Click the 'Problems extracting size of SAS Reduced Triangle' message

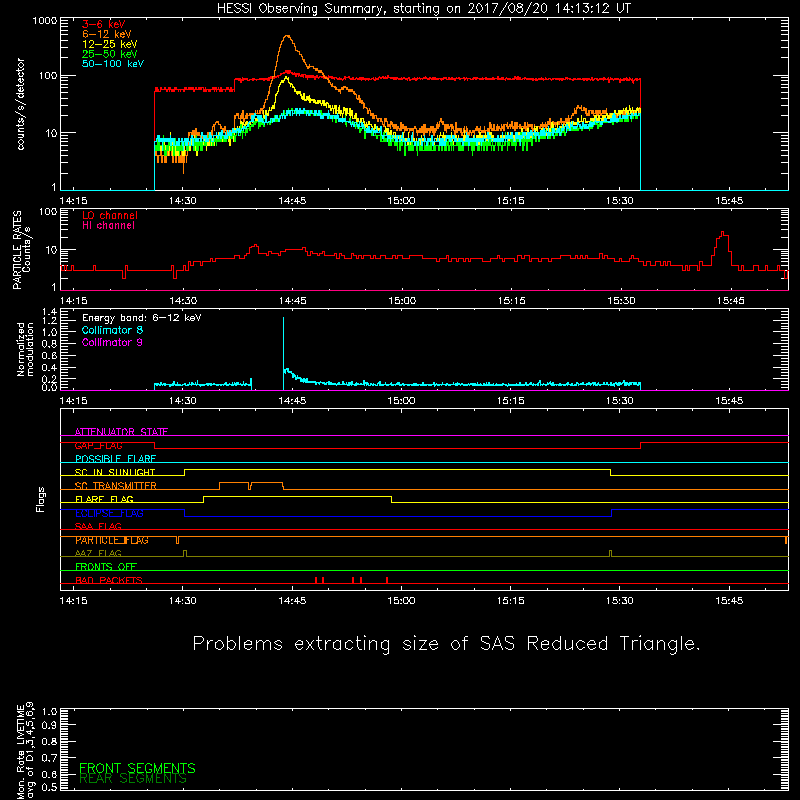pyautogui.click(x=446, y=644)
